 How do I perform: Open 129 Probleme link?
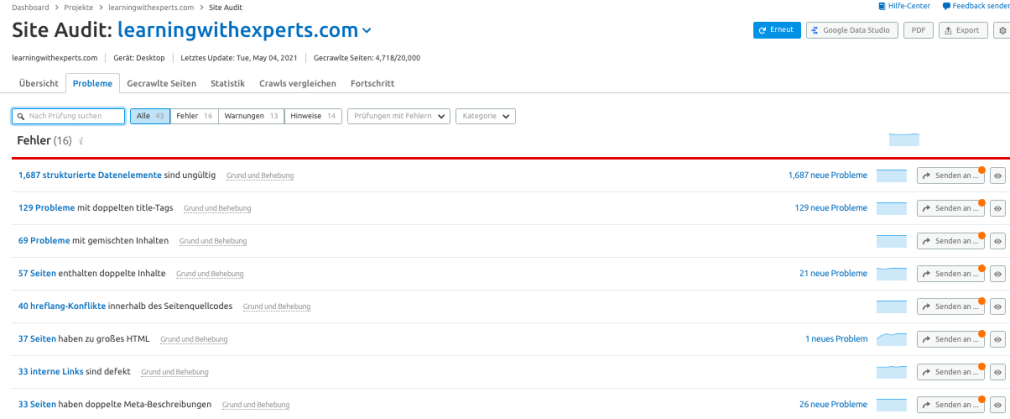(x=46, y=208)
